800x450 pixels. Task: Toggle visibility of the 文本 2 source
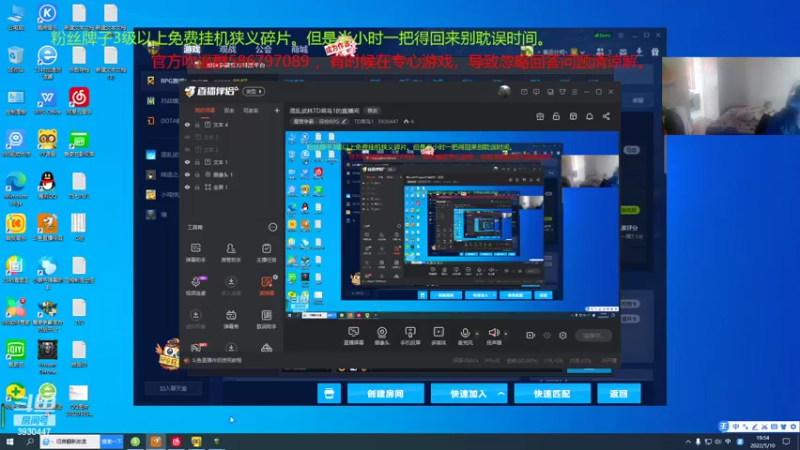[187, 149]
